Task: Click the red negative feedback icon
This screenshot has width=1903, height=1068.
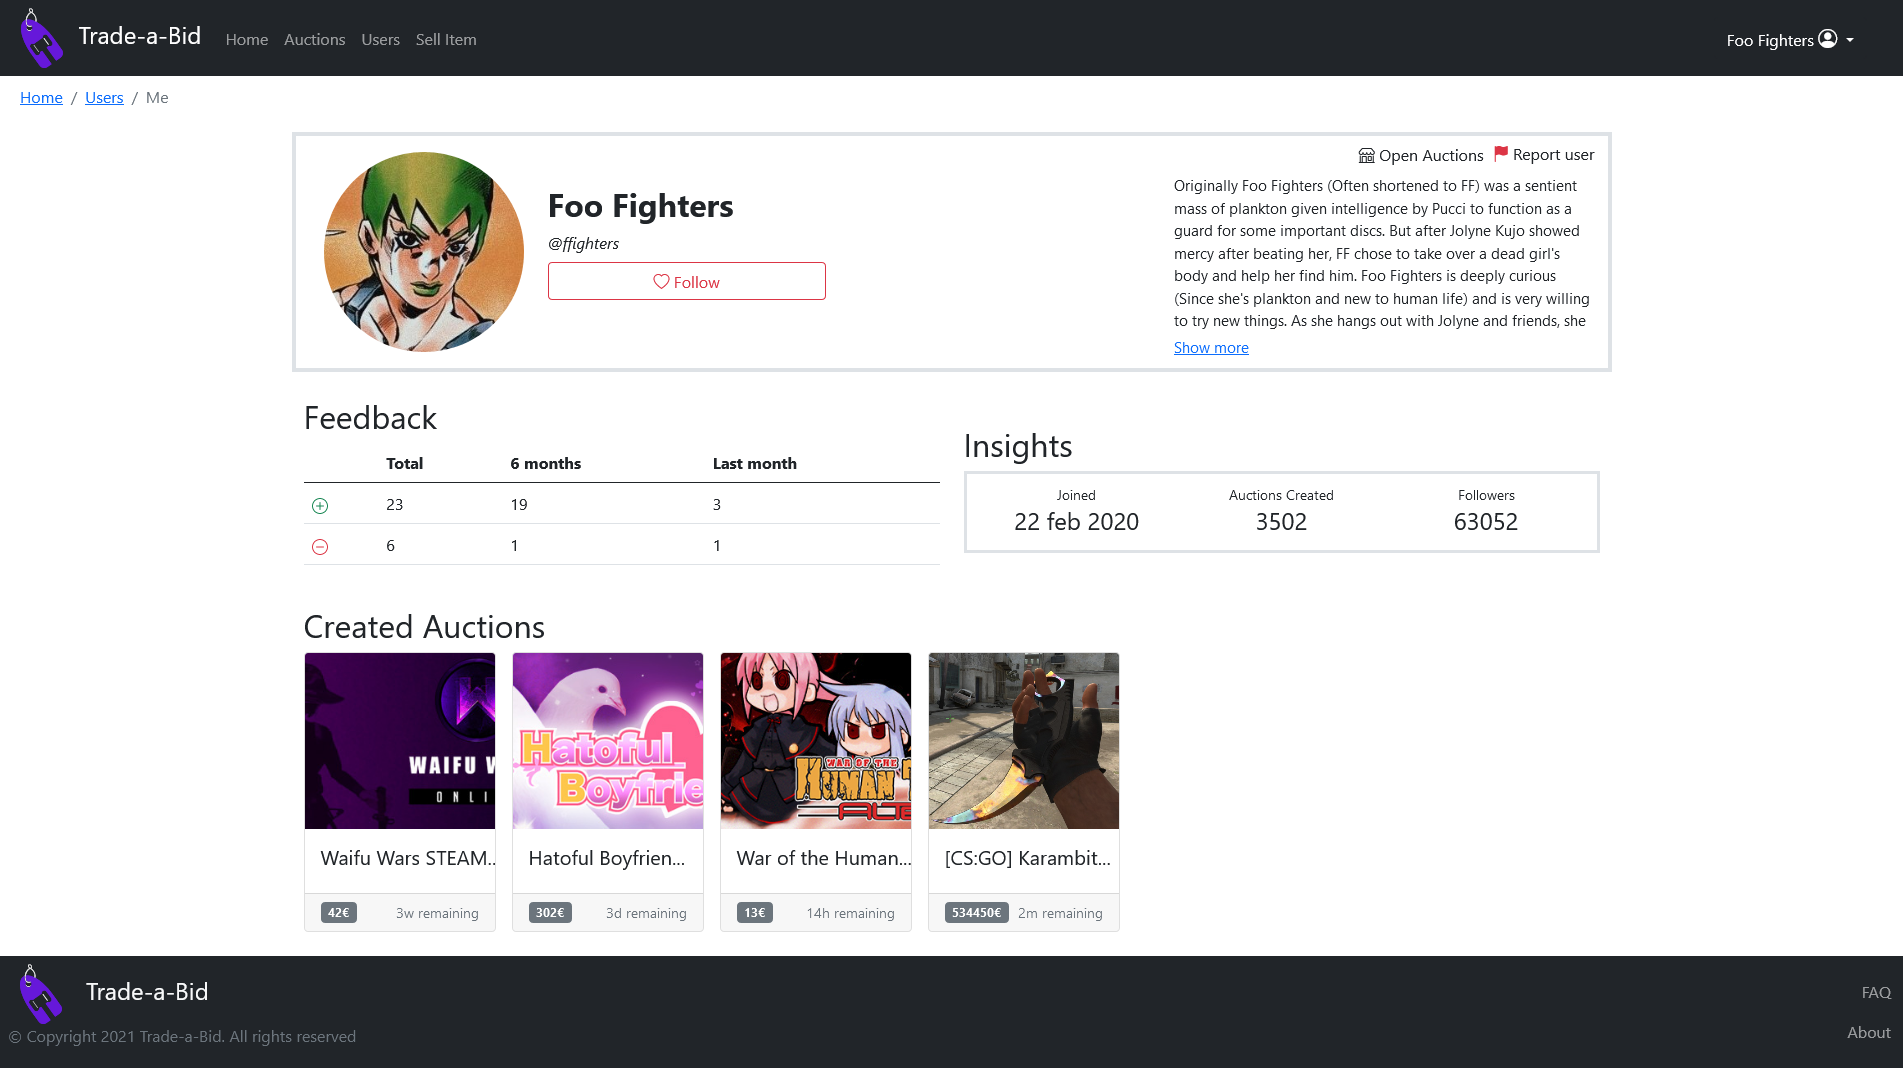Action: click(320, 547)
